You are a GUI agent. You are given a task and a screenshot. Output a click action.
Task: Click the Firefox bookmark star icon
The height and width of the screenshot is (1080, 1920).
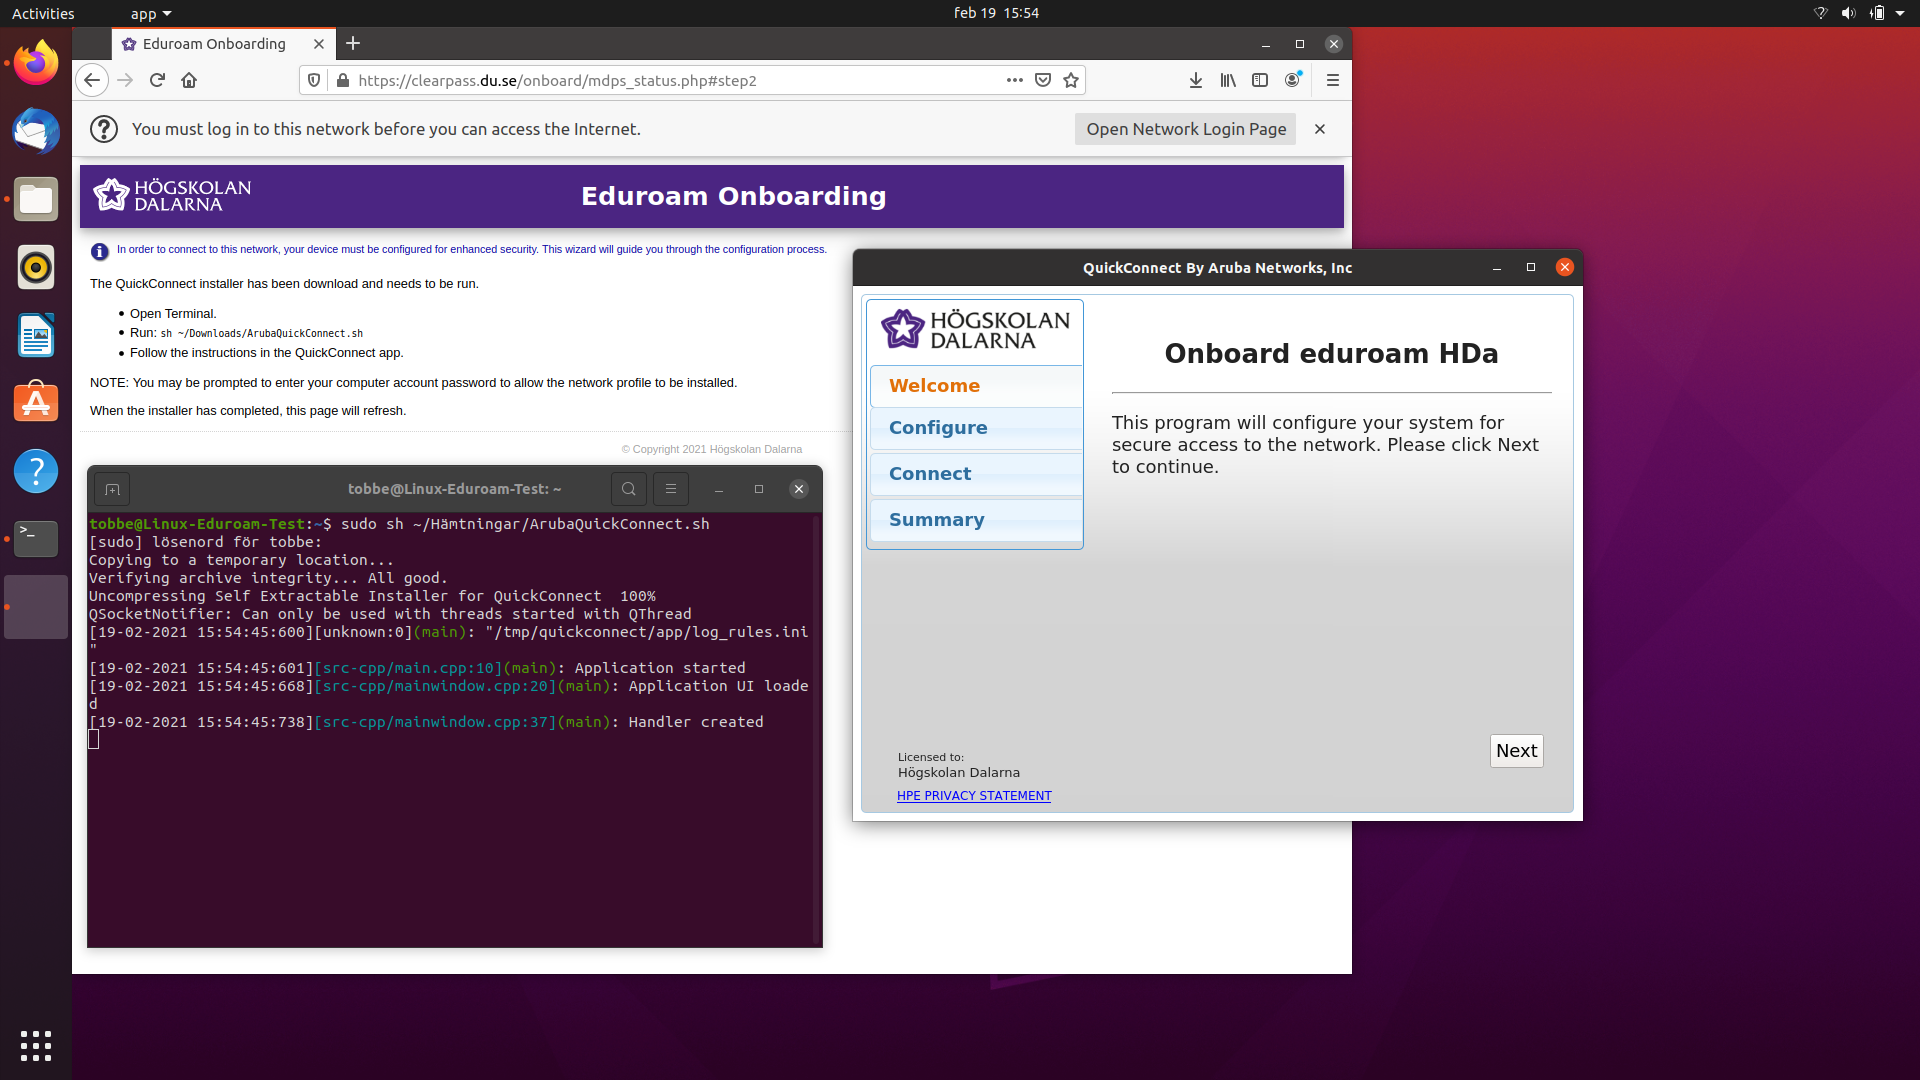pos(1071,80)
